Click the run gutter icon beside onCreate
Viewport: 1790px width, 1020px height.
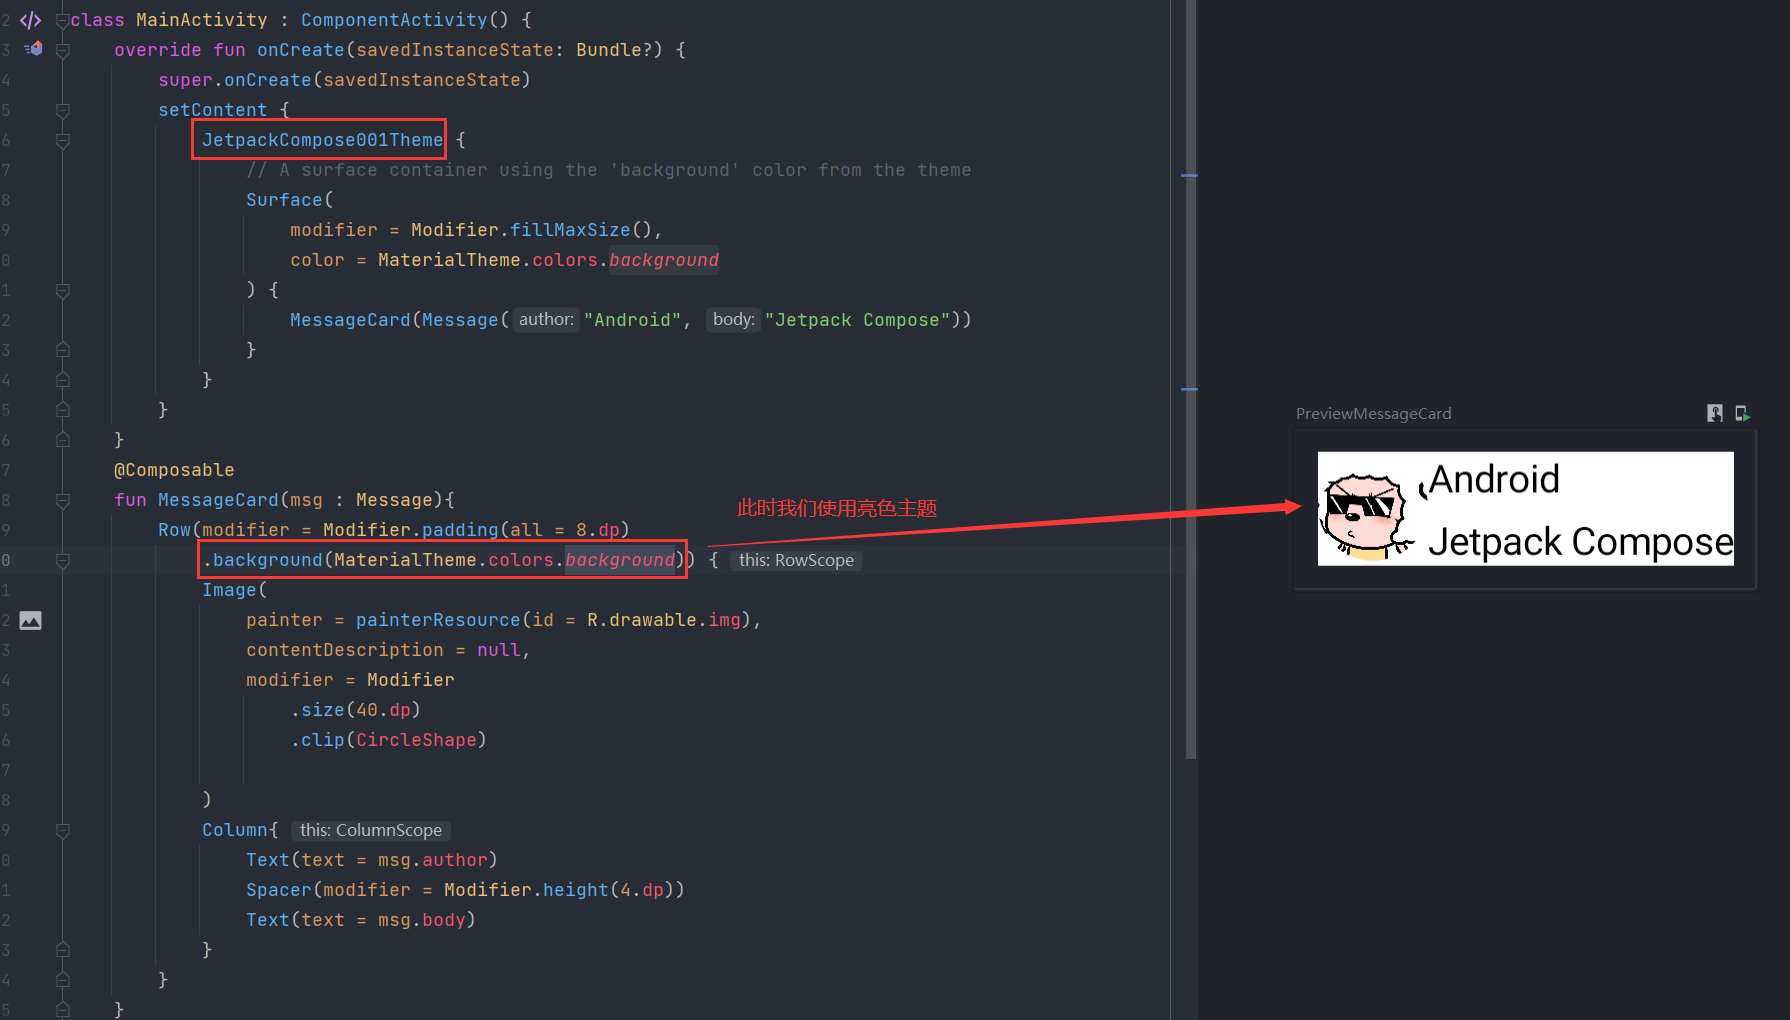tap(33, 49)
